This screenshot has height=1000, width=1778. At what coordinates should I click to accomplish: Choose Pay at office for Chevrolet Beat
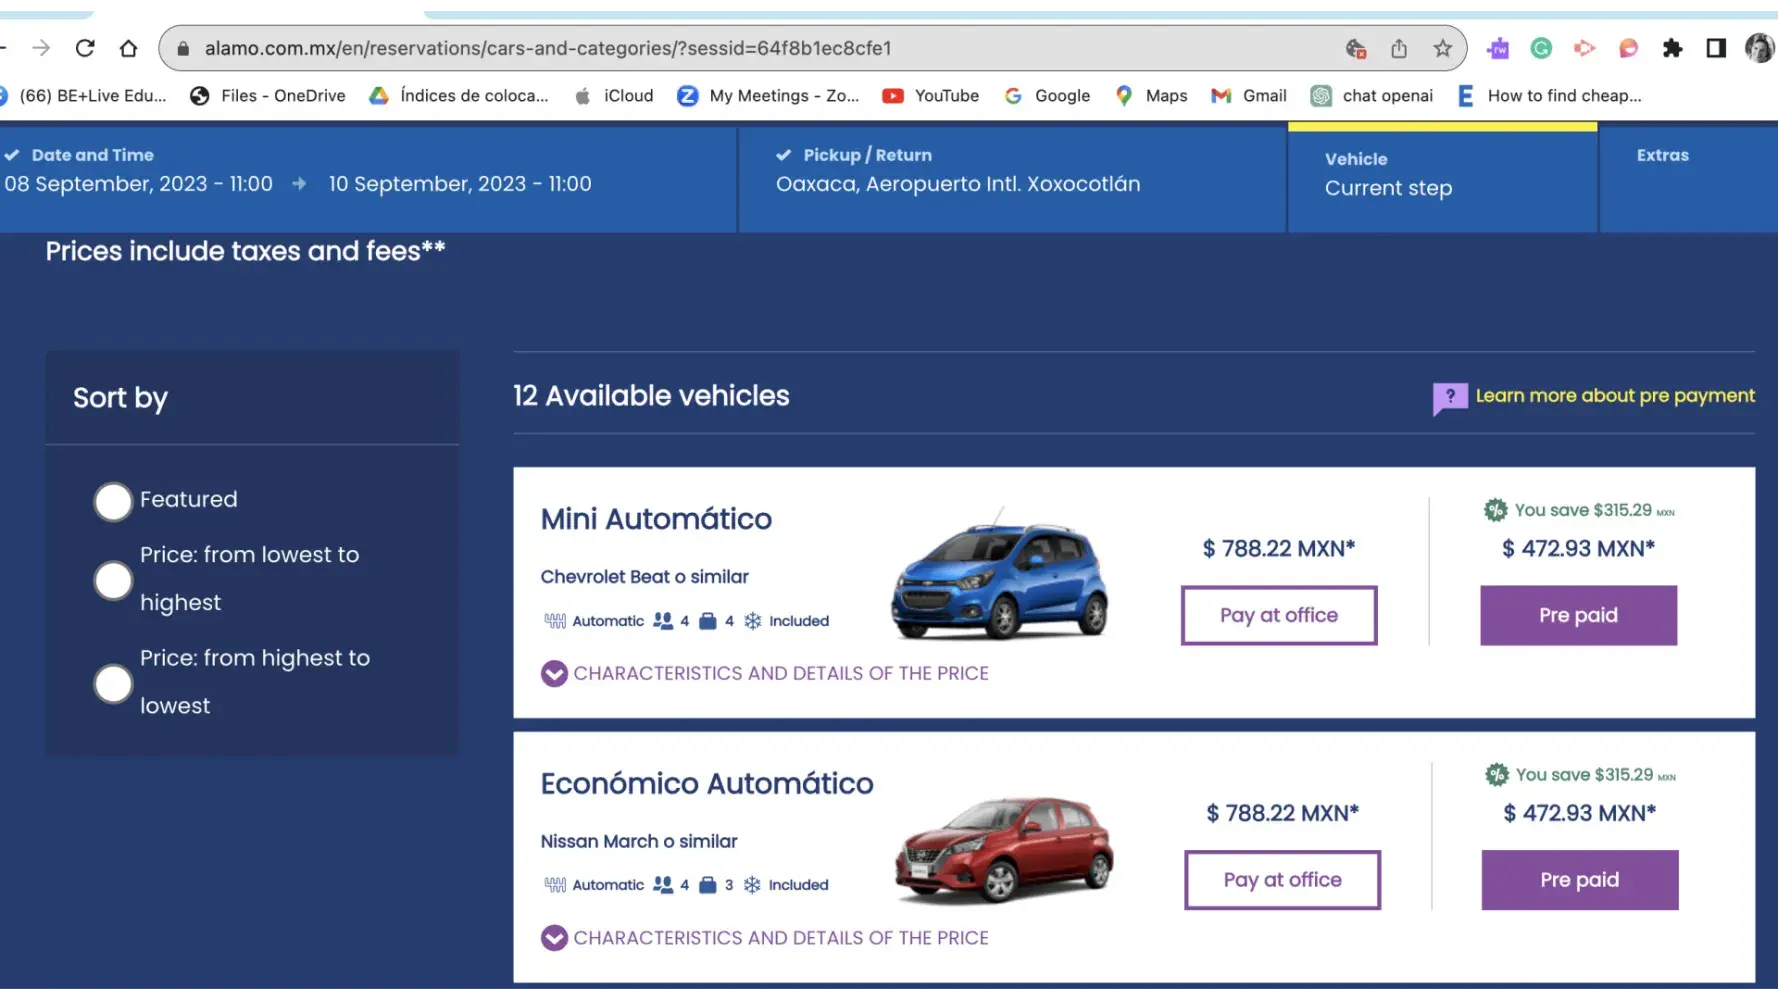point(1278,616)
